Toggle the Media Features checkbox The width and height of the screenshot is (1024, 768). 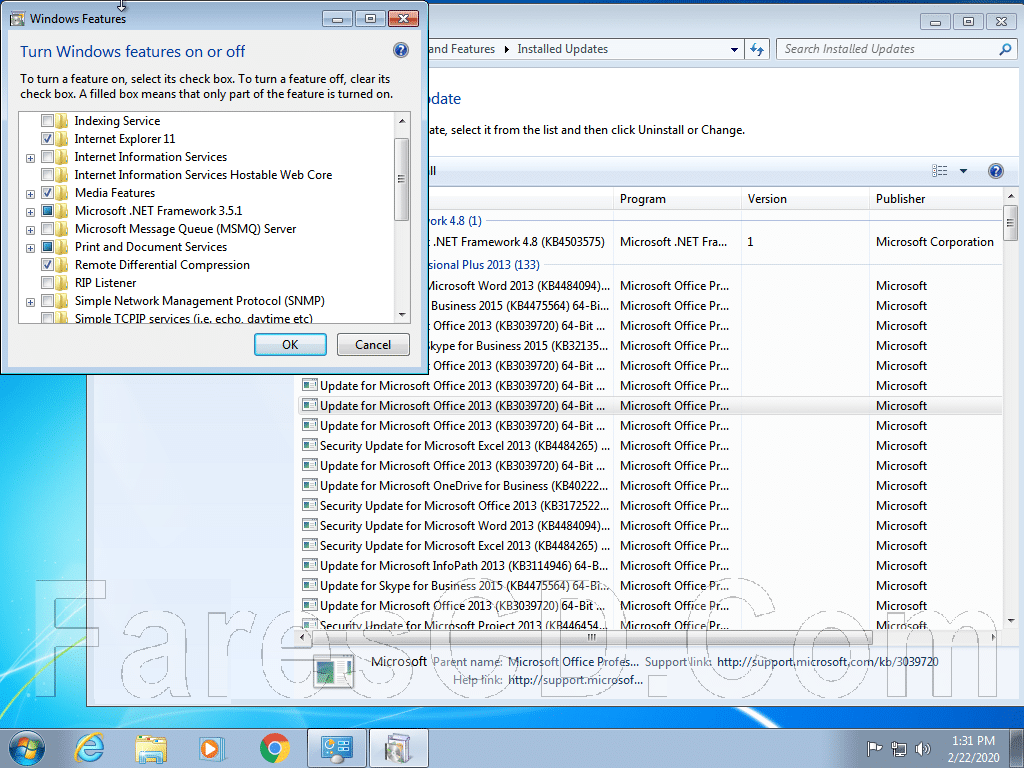(47, 193)
